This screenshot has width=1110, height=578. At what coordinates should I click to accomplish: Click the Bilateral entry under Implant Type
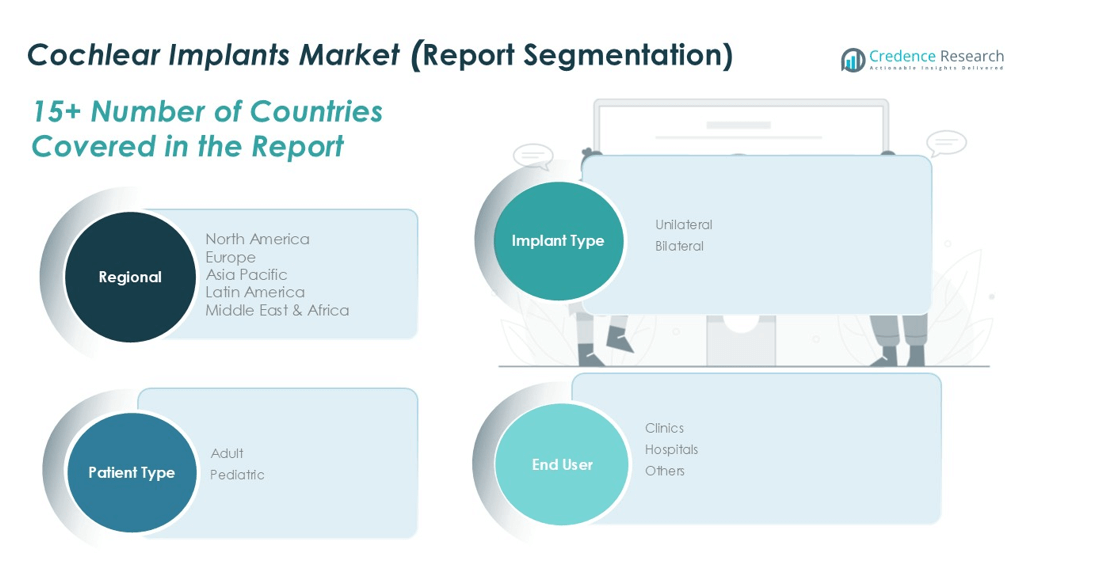click(x=680, y=246)
